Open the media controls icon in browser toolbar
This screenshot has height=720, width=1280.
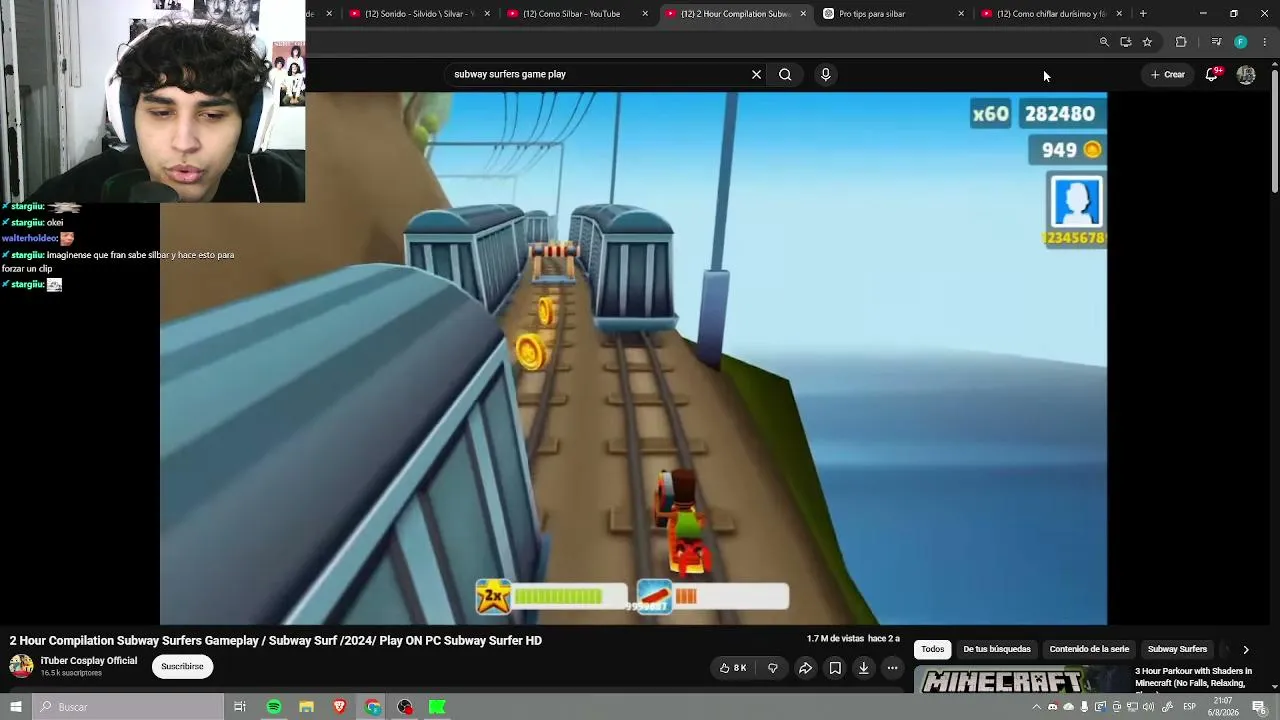[1216, 42]
